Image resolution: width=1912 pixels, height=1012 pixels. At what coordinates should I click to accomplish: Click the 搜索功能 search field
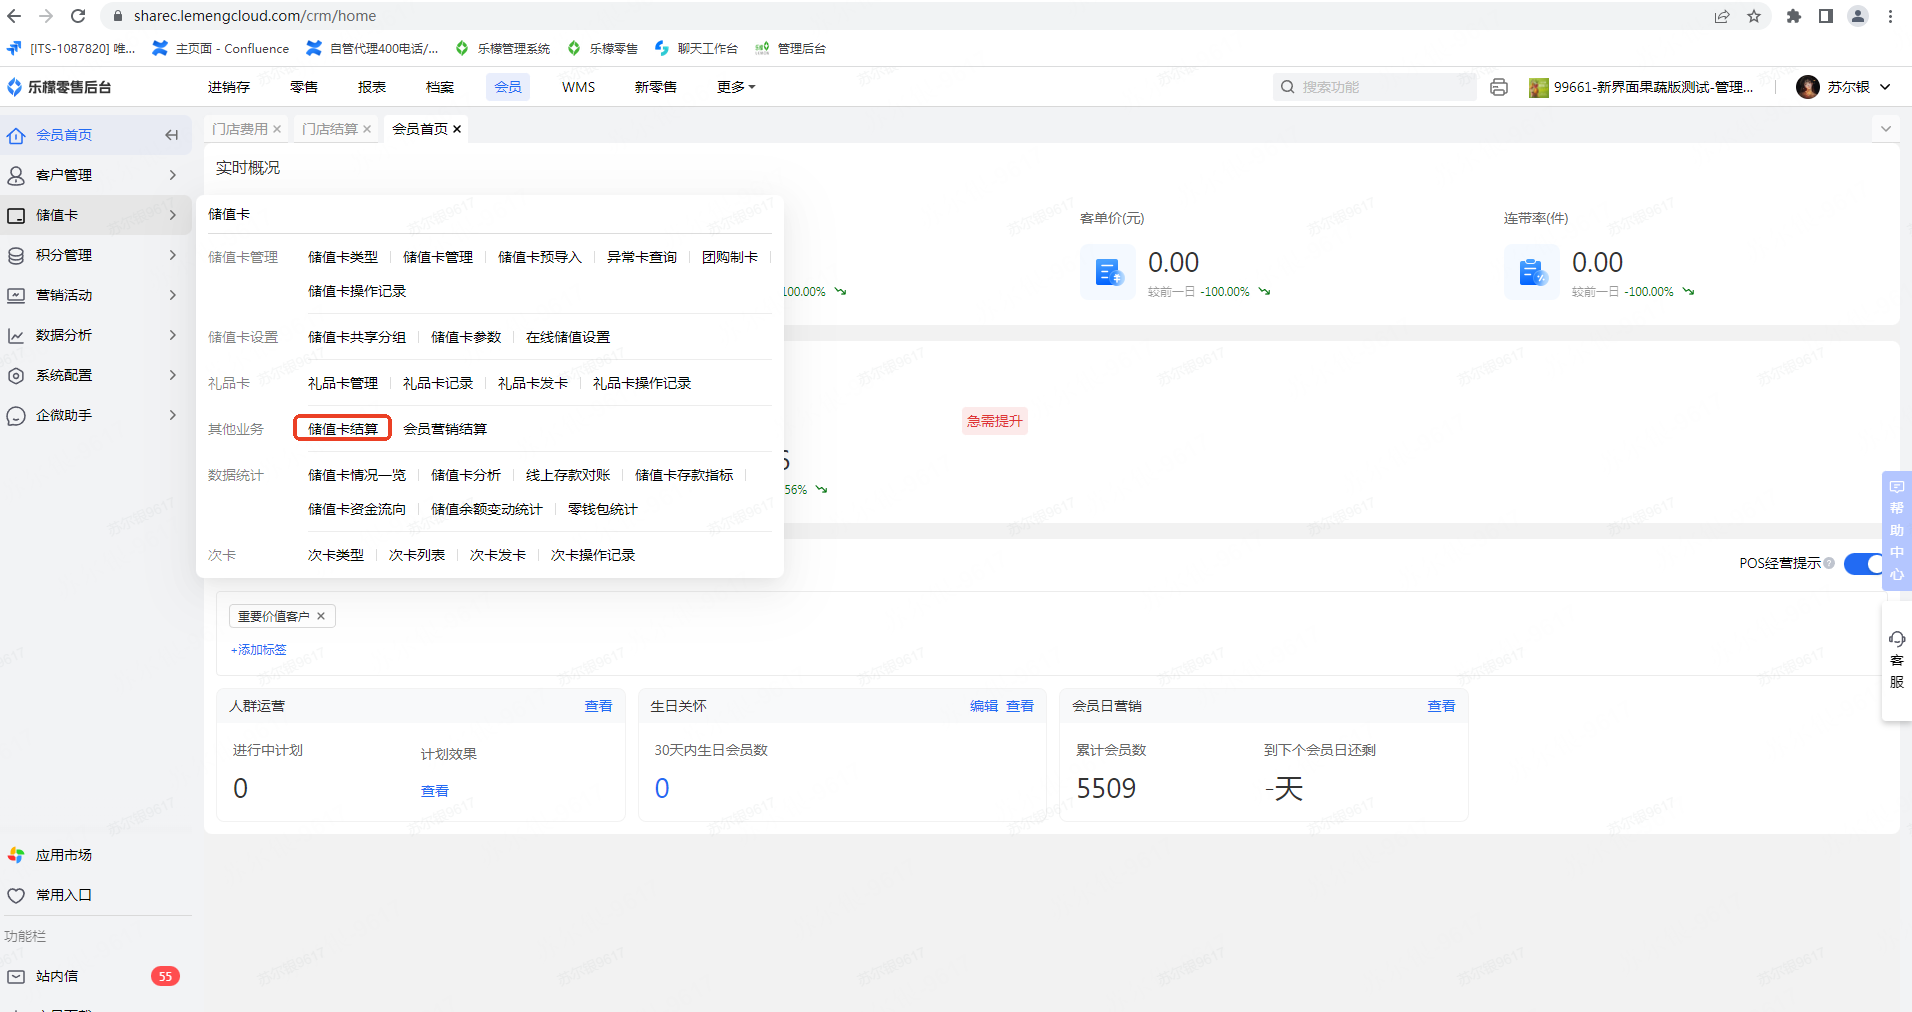tap(1374, 87)
